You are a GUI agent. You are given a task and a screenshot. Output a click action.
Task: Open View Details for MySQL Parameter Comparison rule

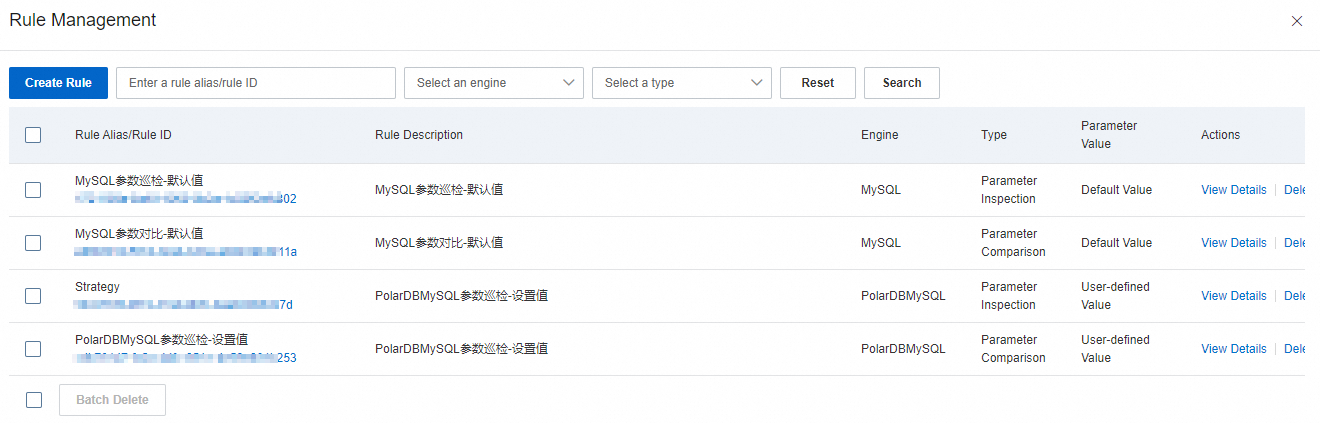[1233, 243]
